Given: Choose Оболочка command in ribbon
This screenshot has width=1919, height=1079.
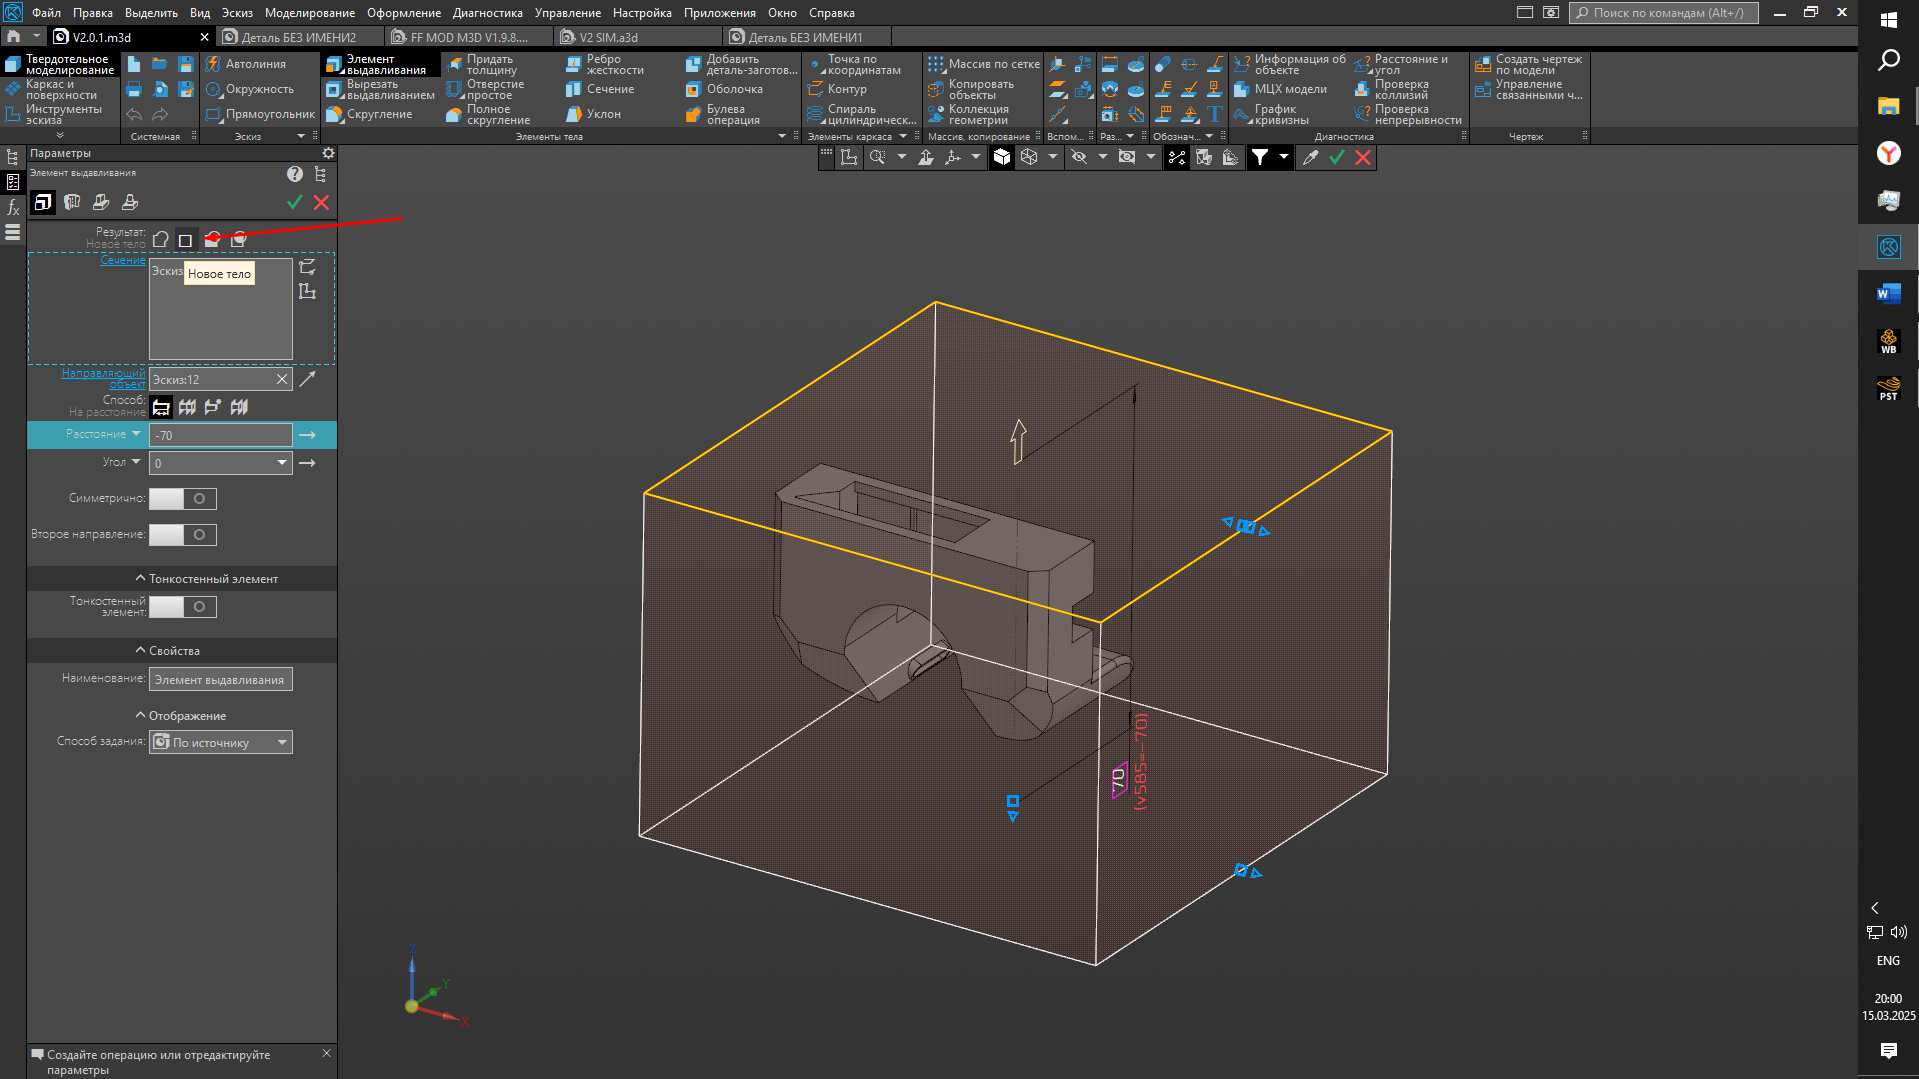Looking at the screenshot, I should click(x=725, y=89).
